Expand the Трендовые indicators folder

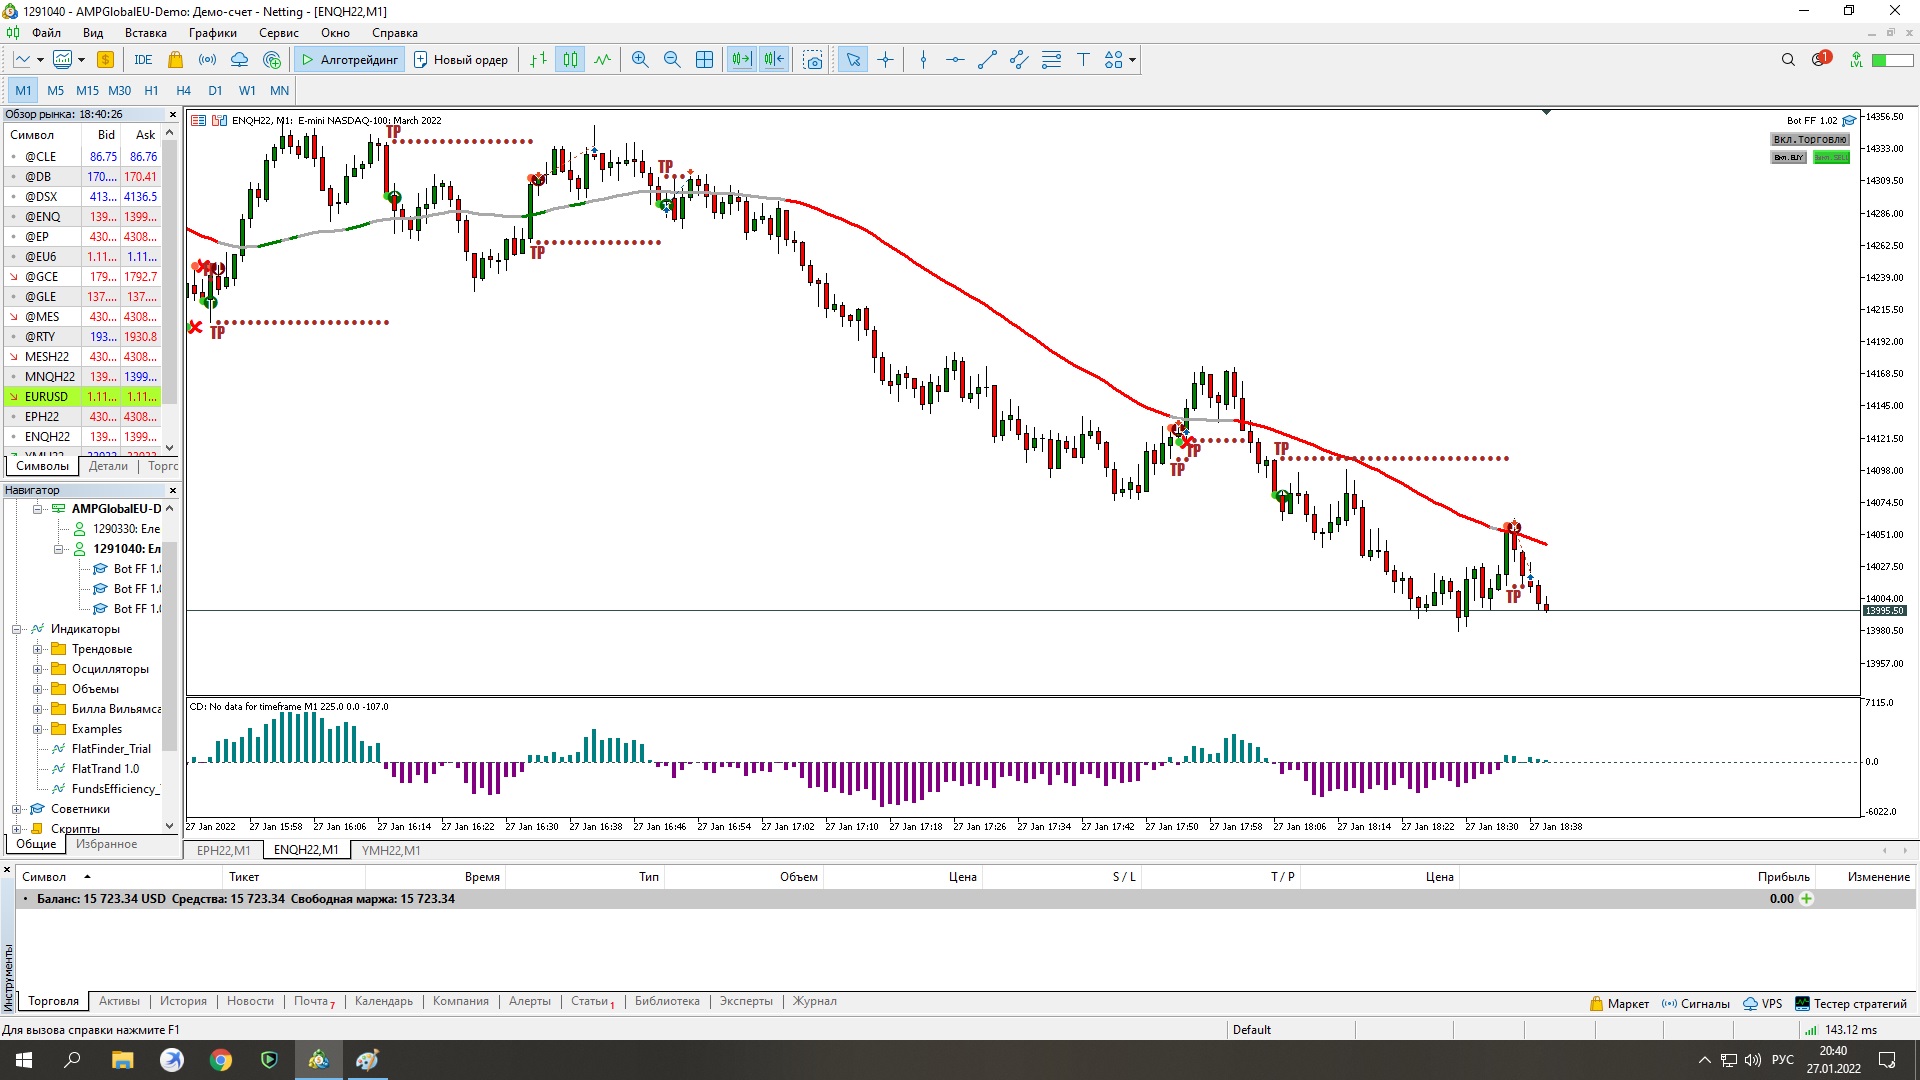pos(37,649)
